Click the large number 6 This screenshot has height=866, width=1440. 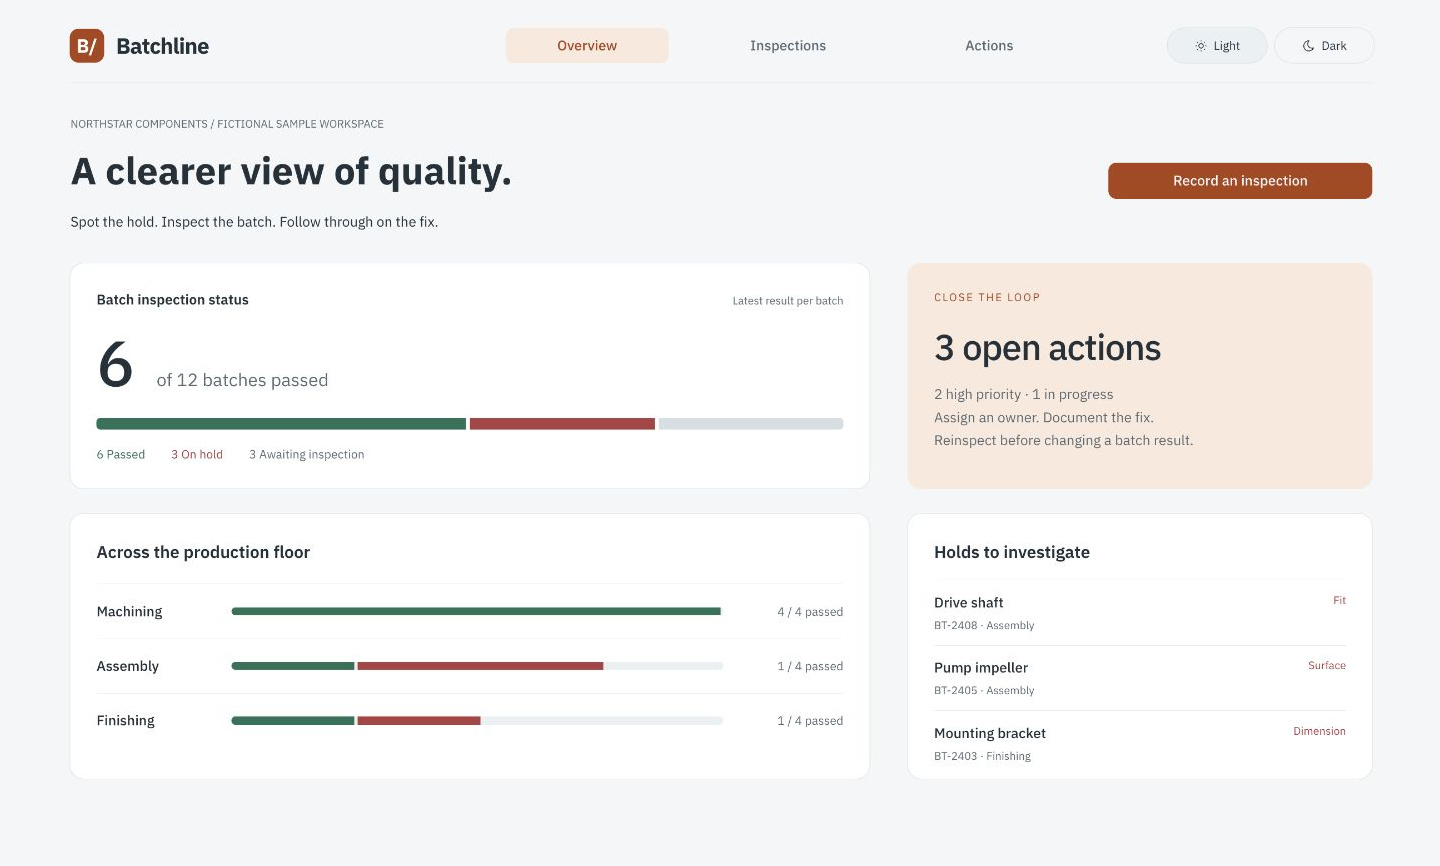point(115,365)
